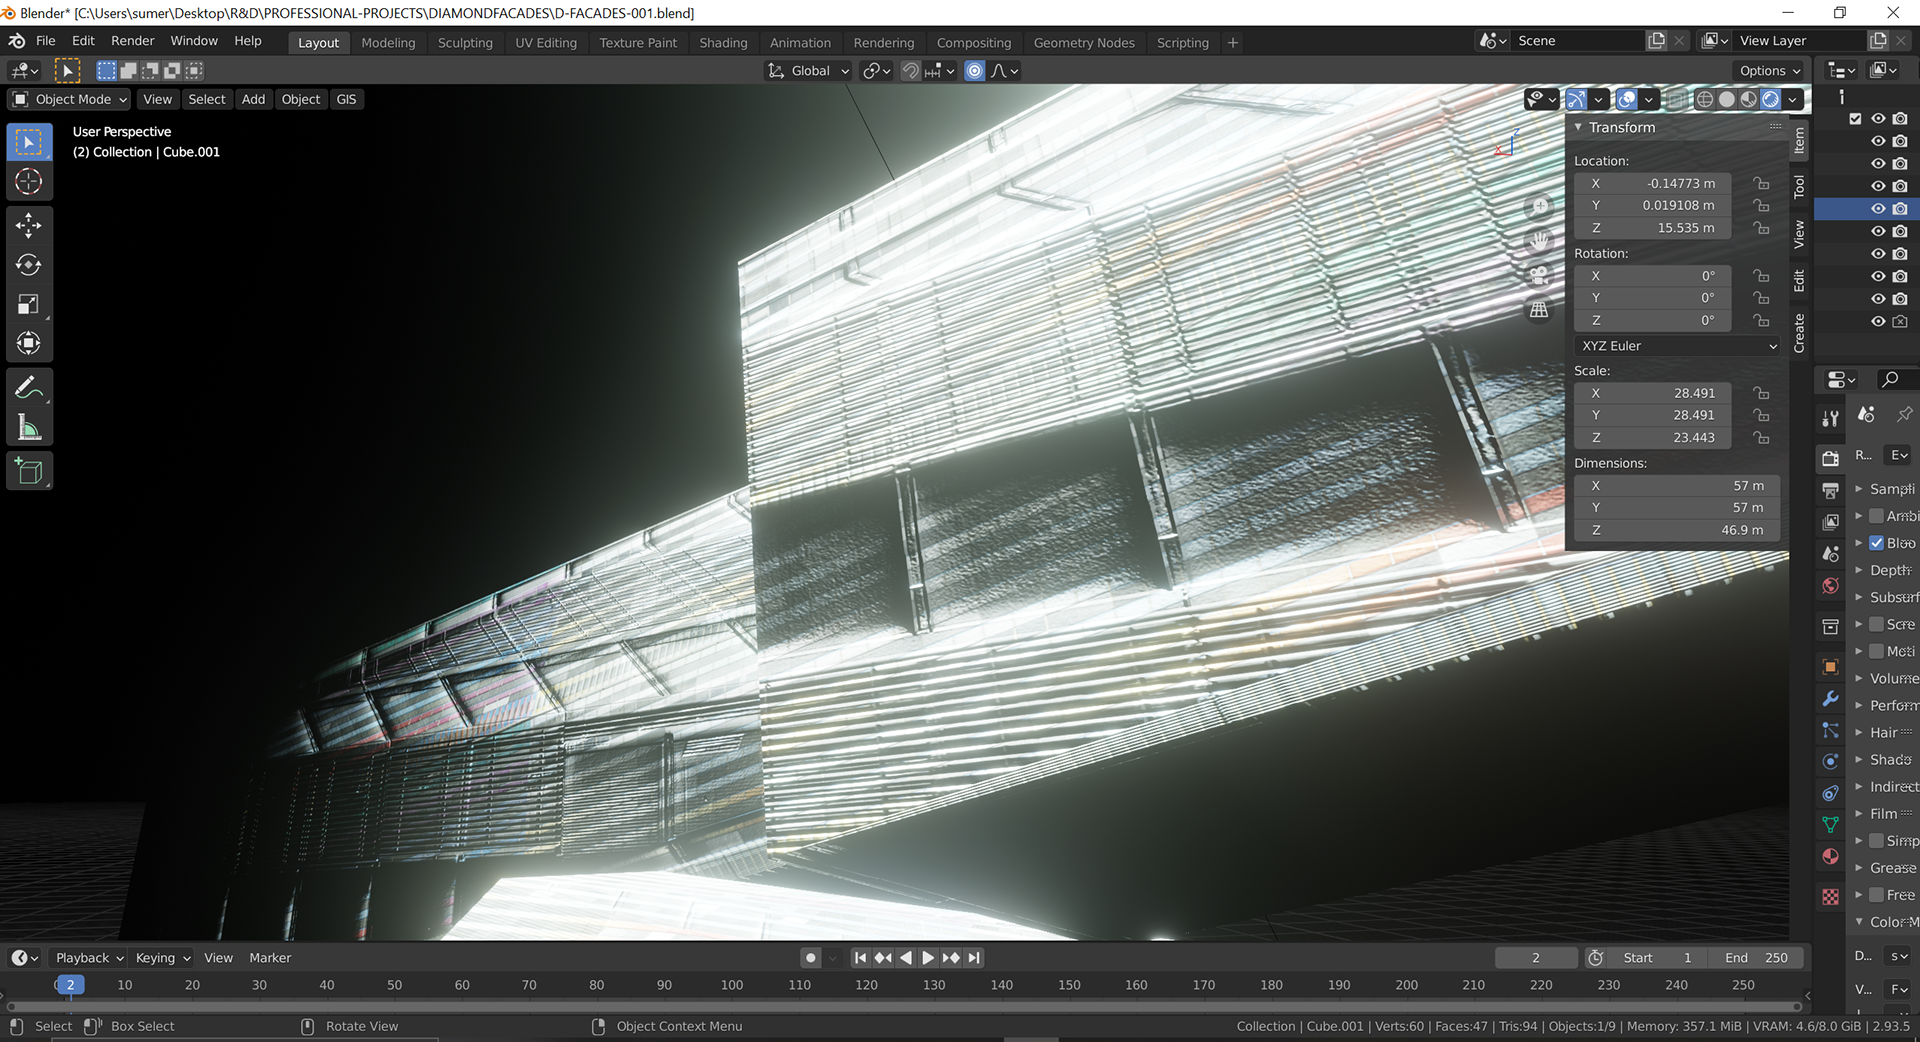Enable the Motion Blur checkbox
The width and height of the screenshot is (1920, 1042).
pos(1877,651)
